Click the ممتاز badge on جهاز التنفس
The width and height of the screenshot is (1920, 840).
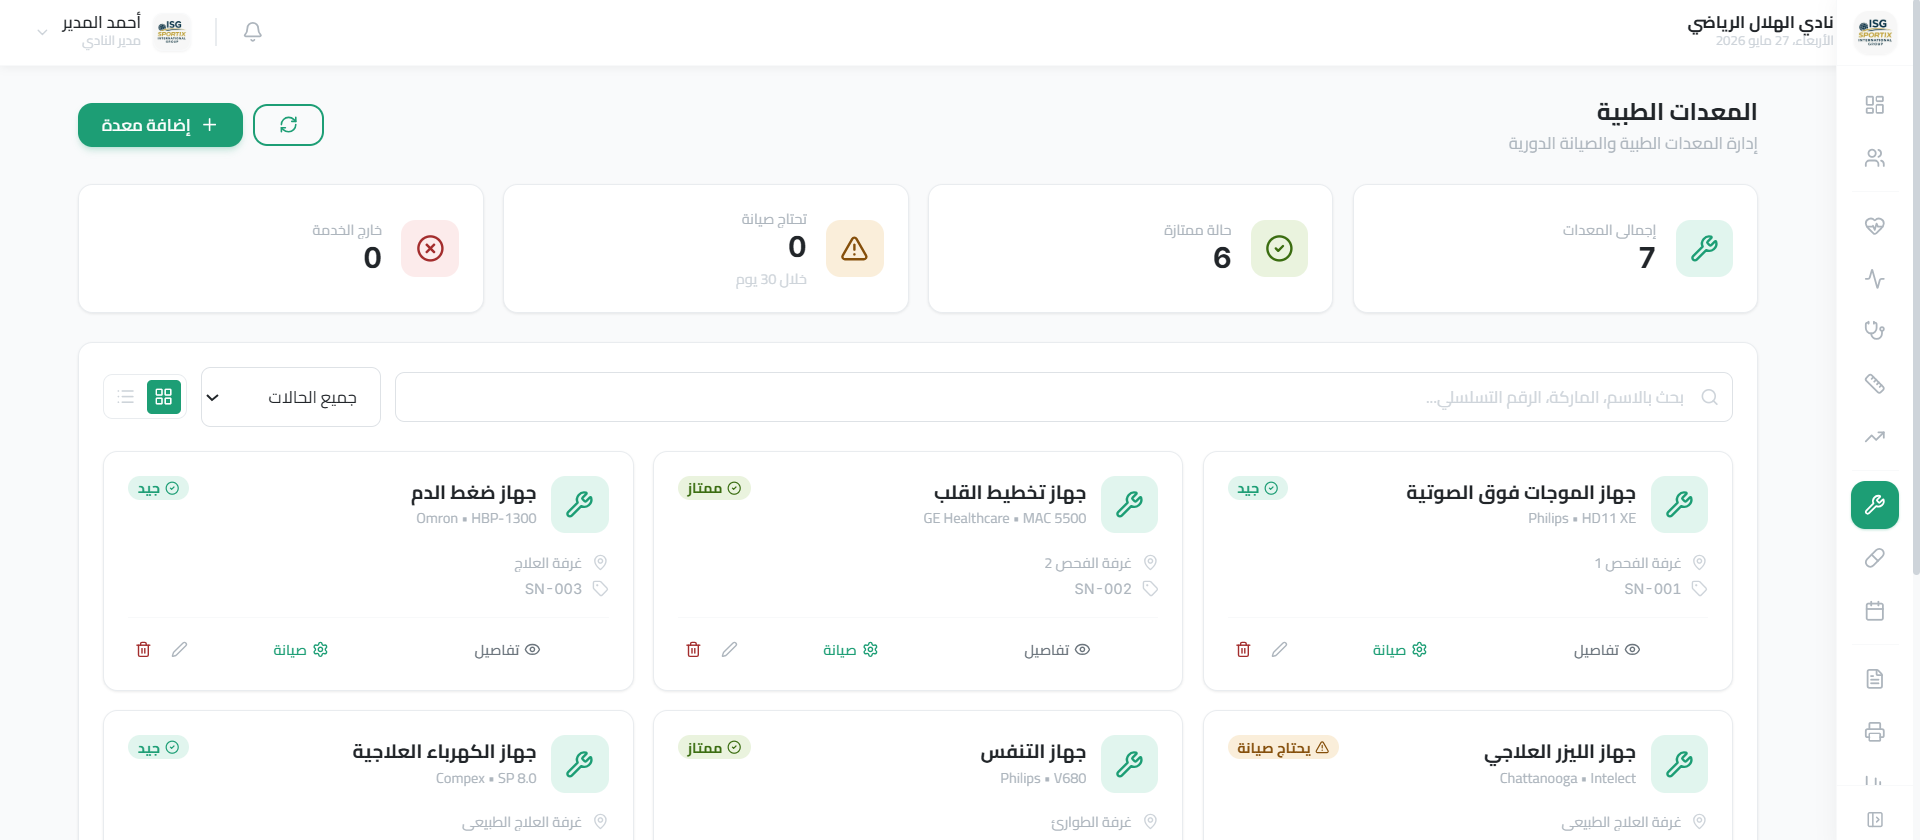[714, 747]
